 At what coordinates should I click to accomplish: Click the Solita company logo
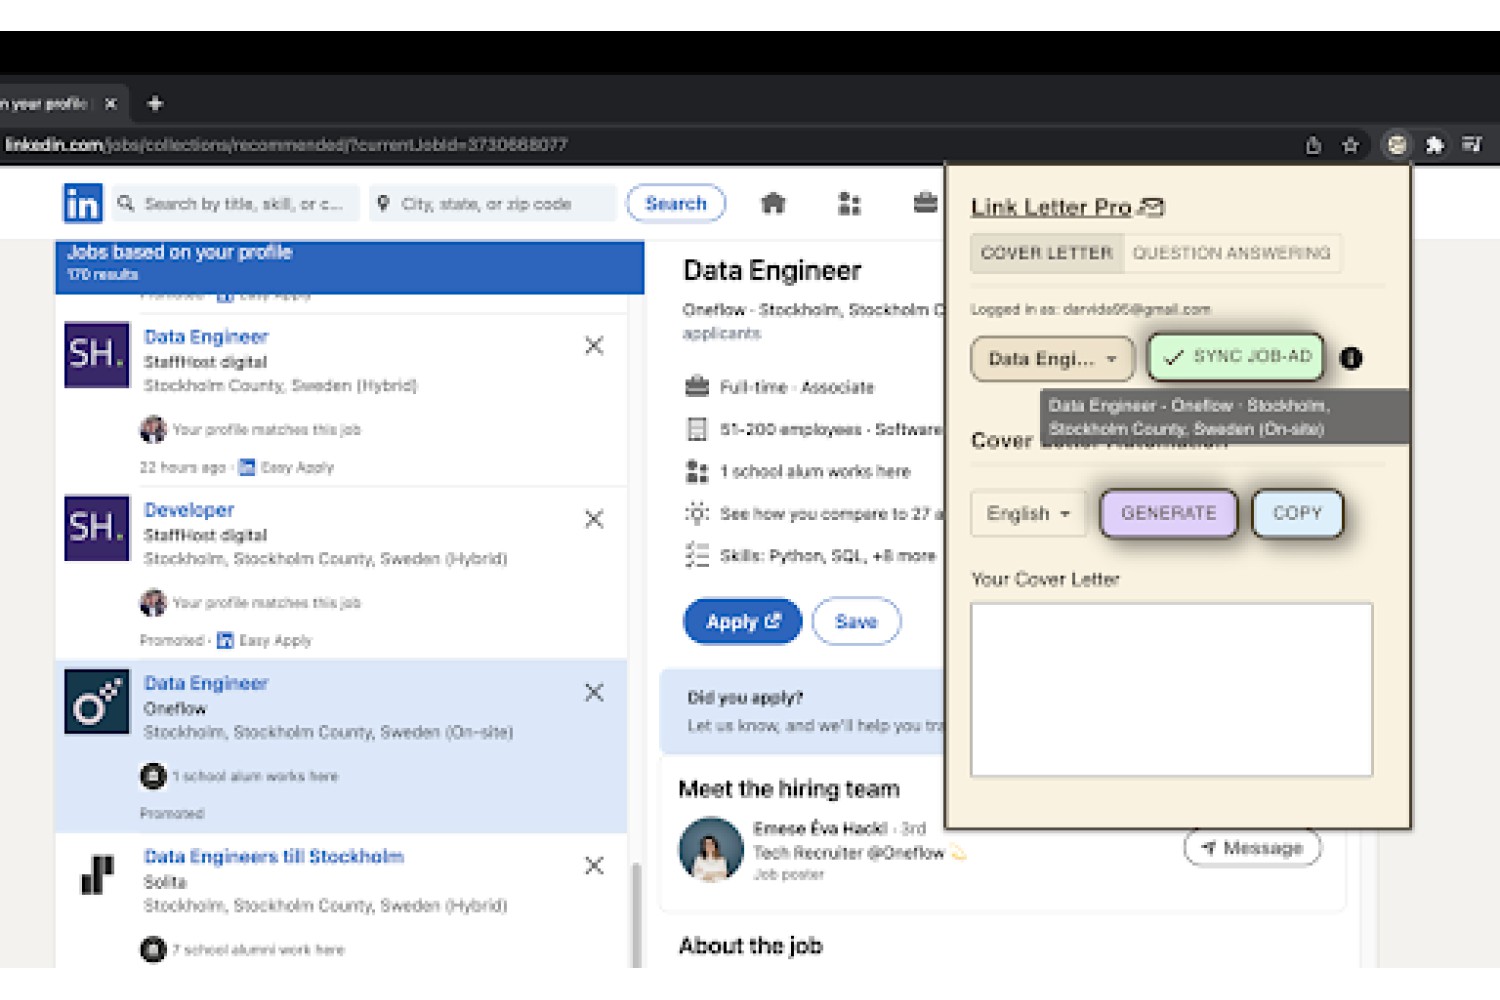click(97, 874)
